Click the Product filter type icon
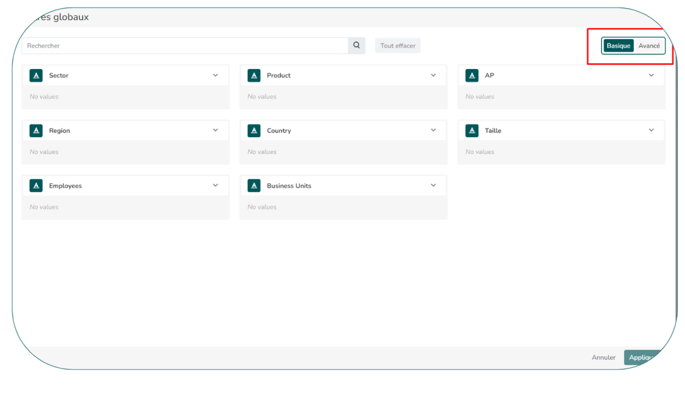The width and height of the screenshot is (685, 395). pyautogui.click(x=254, y=76)
